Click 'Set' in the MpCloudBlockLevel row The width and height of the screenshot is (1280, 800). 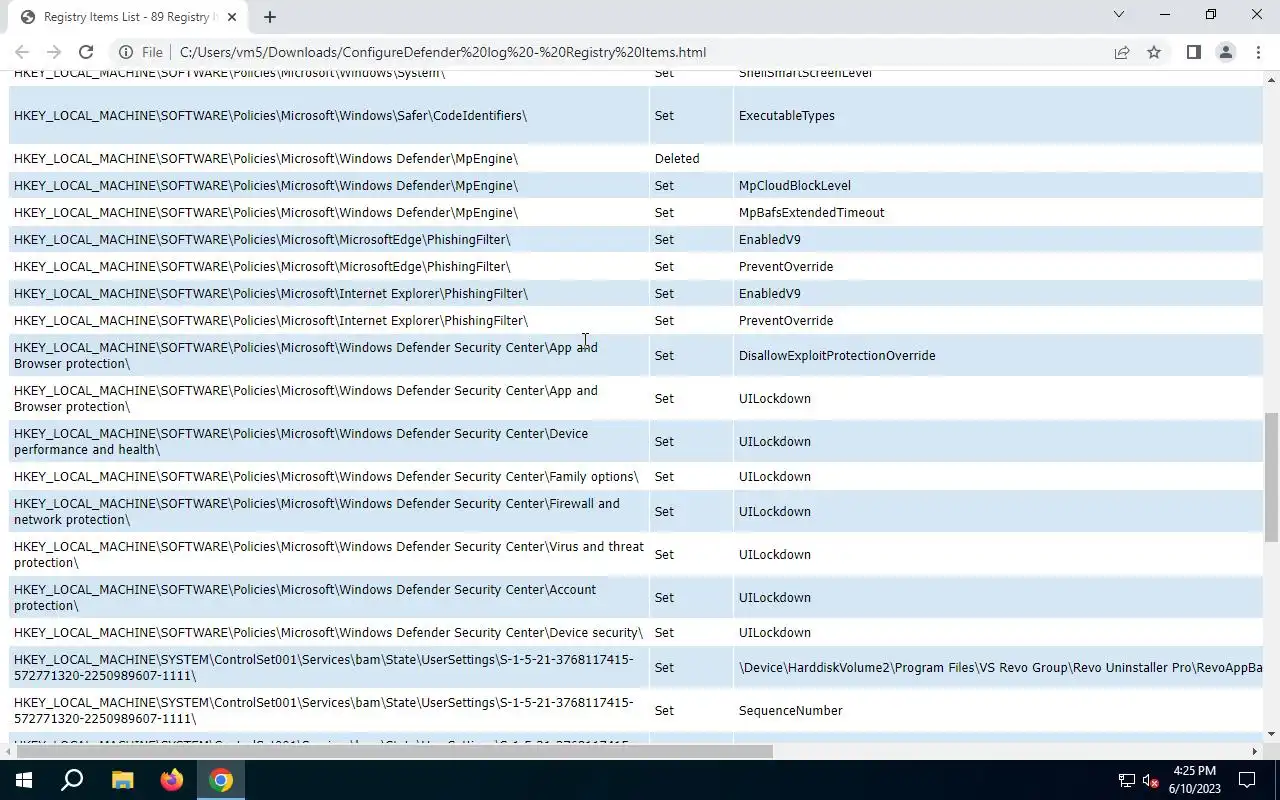pos(664,185)
